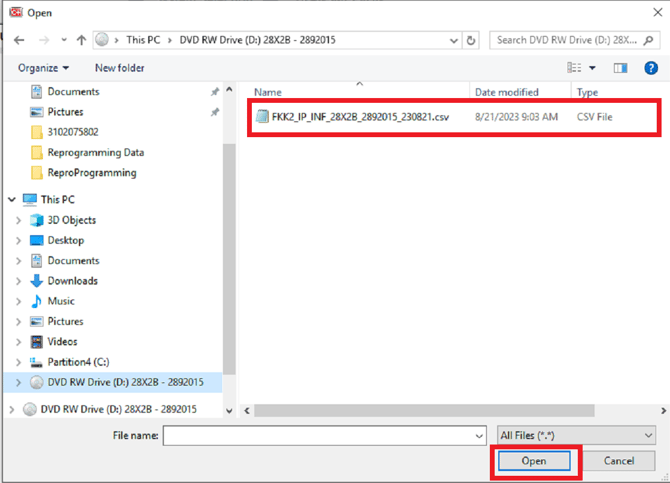The height and width of the screenshot is (483, 670).
Task: Open the Reprogramming Data folder
Action: (87, 153)
